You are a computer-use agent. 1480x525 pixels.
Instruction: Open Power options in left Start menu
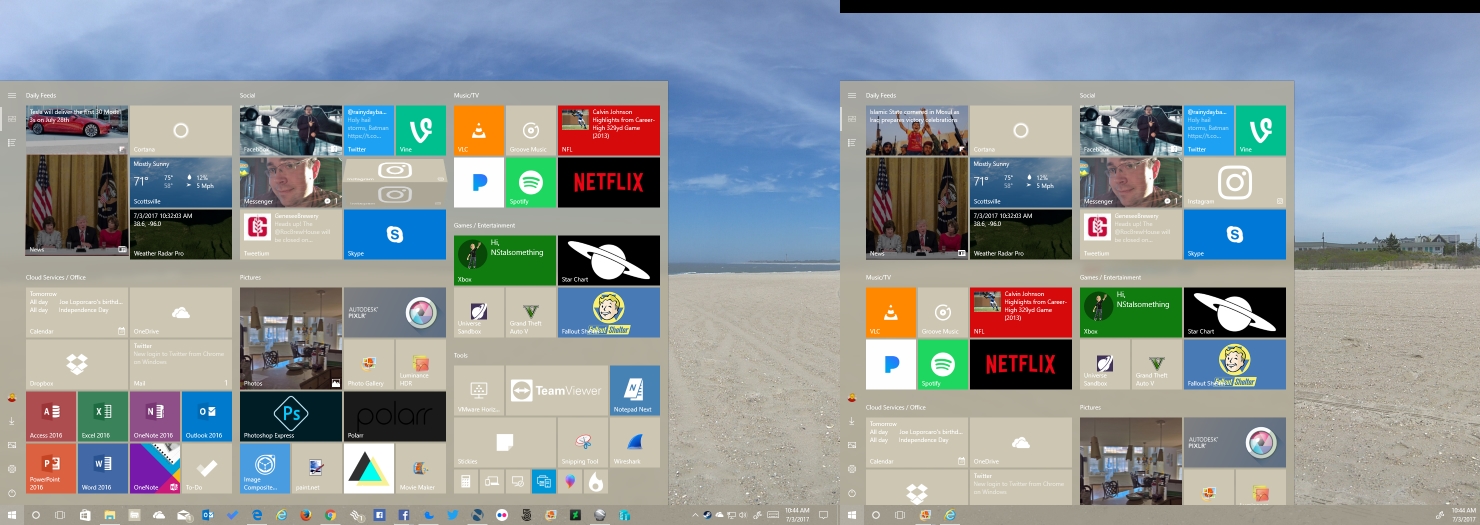coord(12,493)
